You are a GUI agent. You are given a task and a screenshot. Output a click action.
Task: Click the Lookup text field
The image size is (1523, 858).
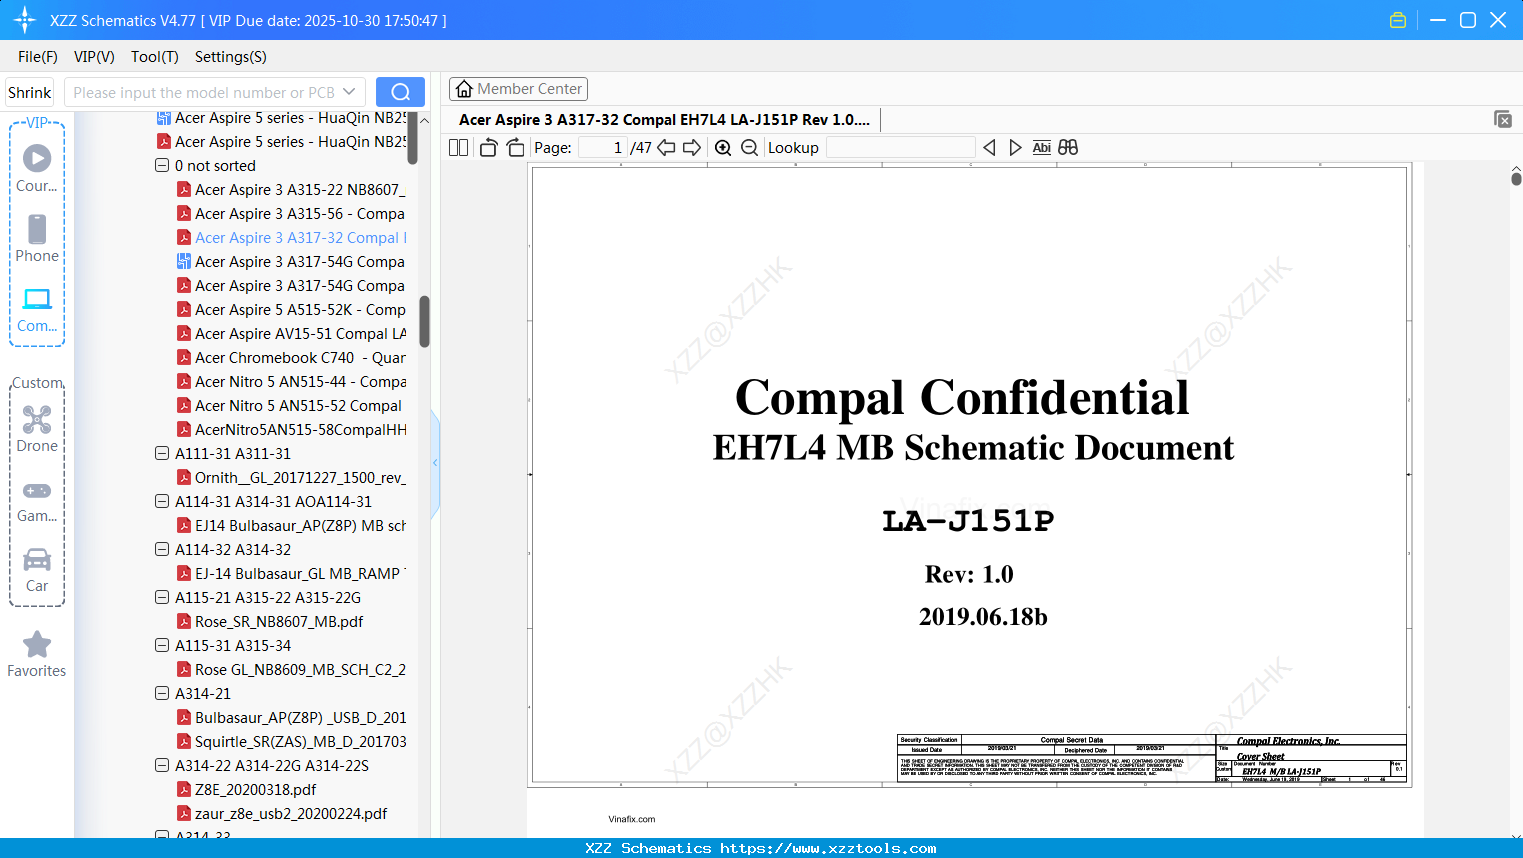pyautogui.click(x=900, y=148)
